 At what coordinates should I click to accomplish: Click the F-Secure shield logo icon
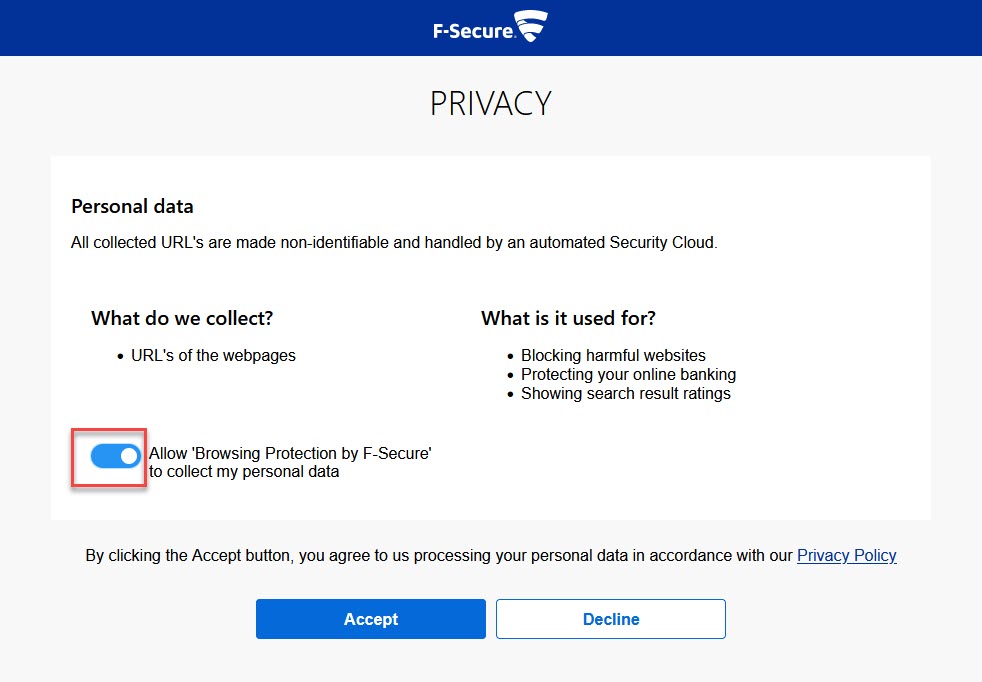tap(531, 27)
